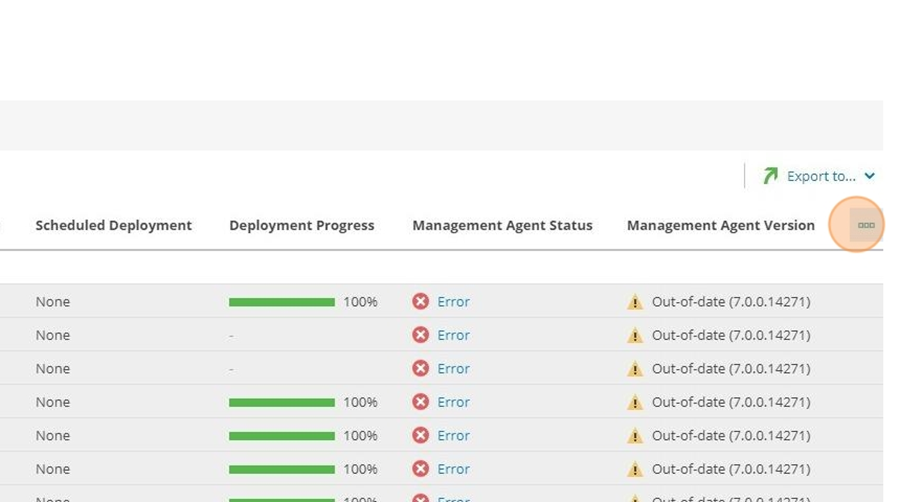Click red error icon in sixth row

pos(420,469)
